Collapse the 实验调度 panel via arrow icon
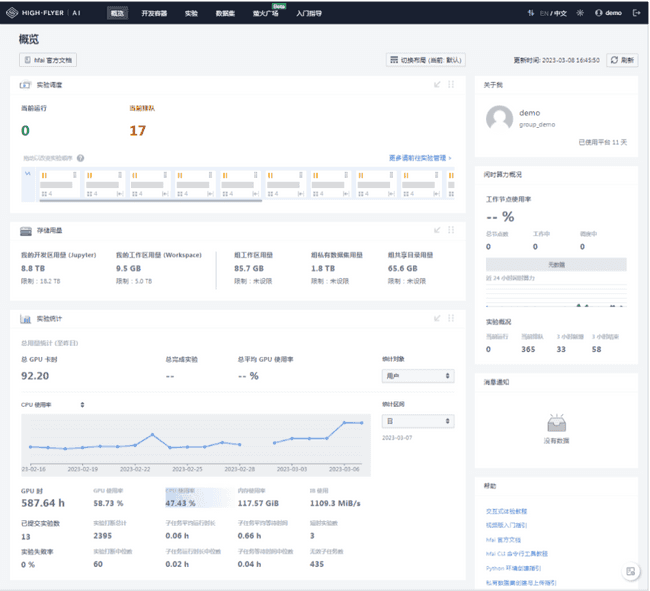650x591 pixels. point(437,85)
